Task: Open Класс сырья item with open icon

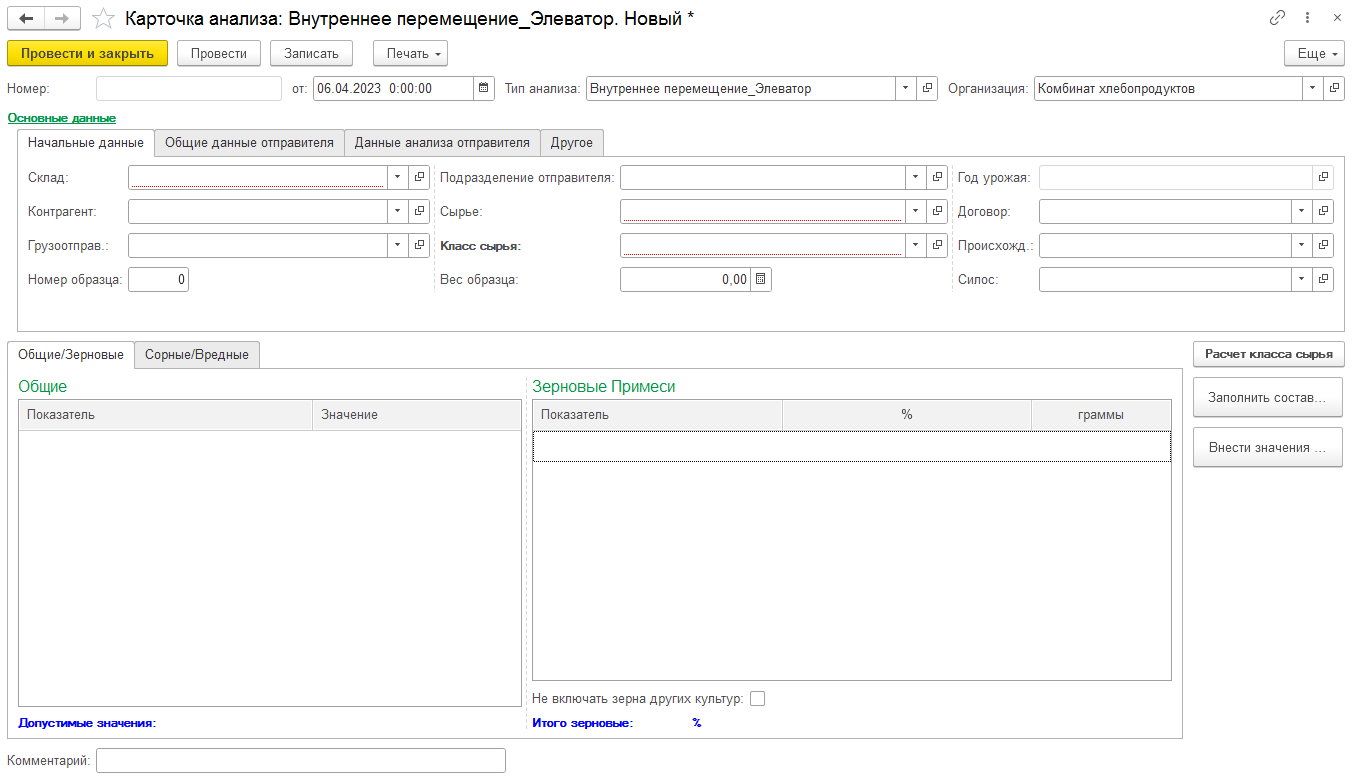Action: 937,245
